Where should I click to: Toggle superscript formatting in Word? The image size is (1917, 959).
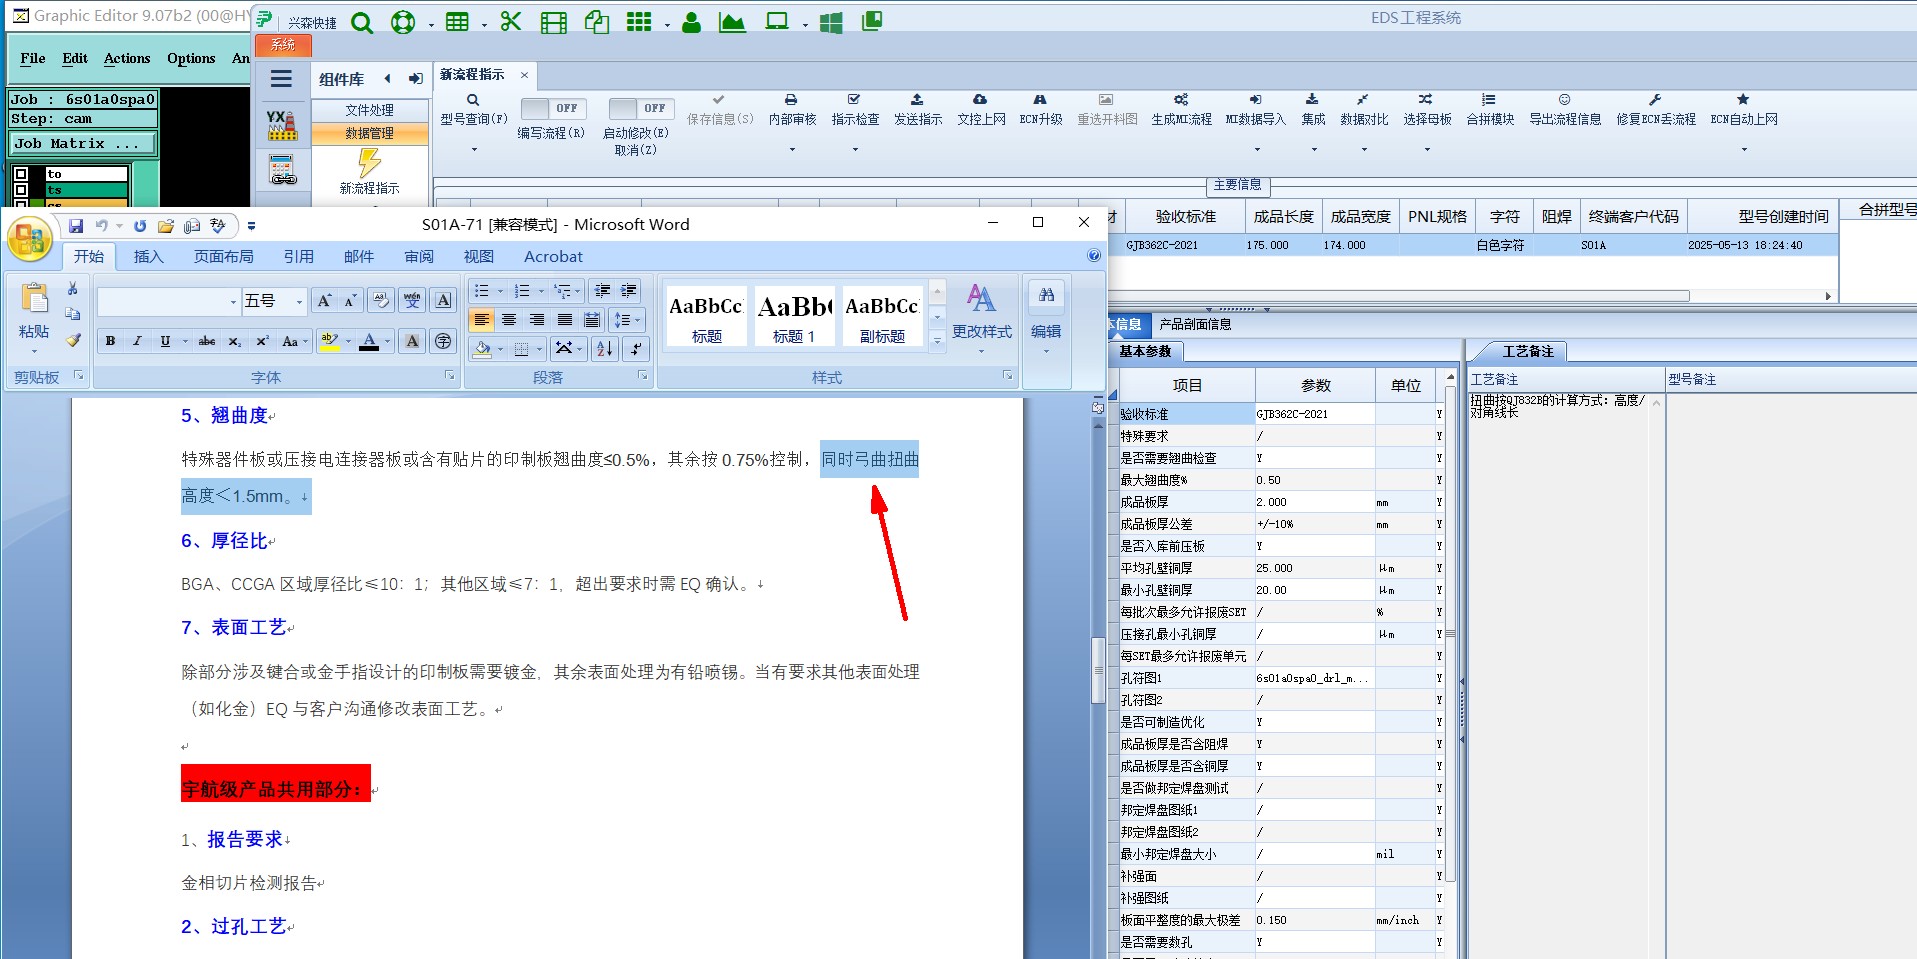pyautogui.click(x=262, y=341)
